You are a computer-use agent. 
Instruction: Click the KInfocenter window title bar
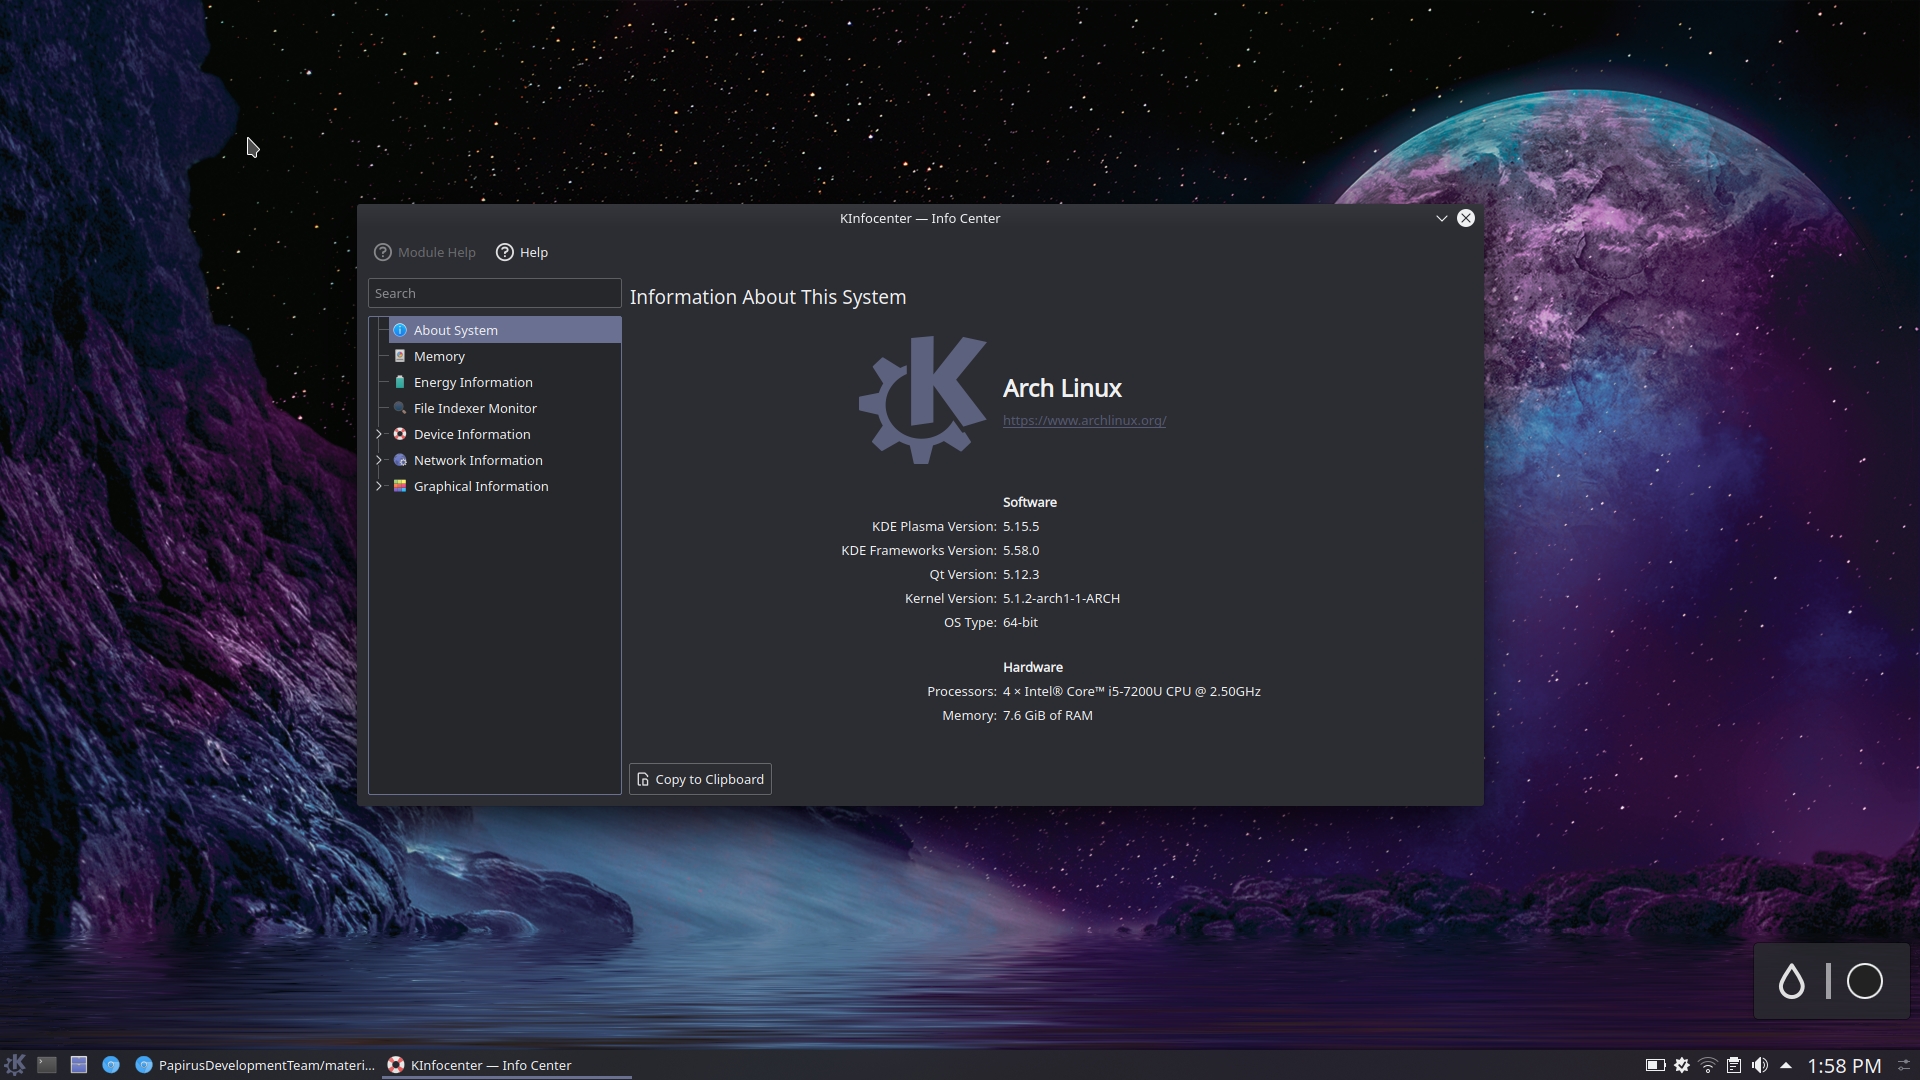[x=920, y=218]
